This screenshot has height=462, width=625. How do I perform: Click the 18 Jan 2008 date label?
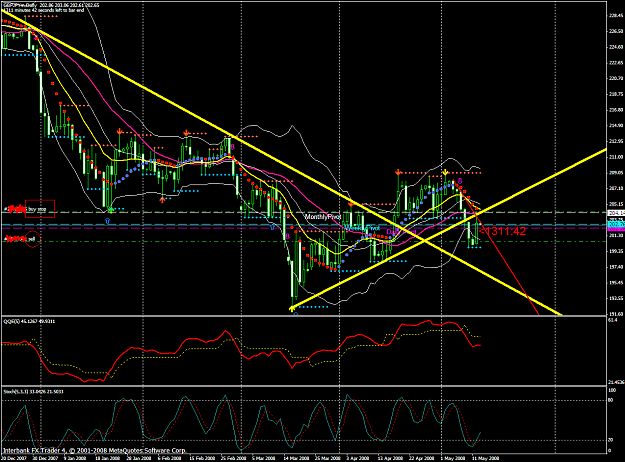pyautogui.click(x=106, y=458)
